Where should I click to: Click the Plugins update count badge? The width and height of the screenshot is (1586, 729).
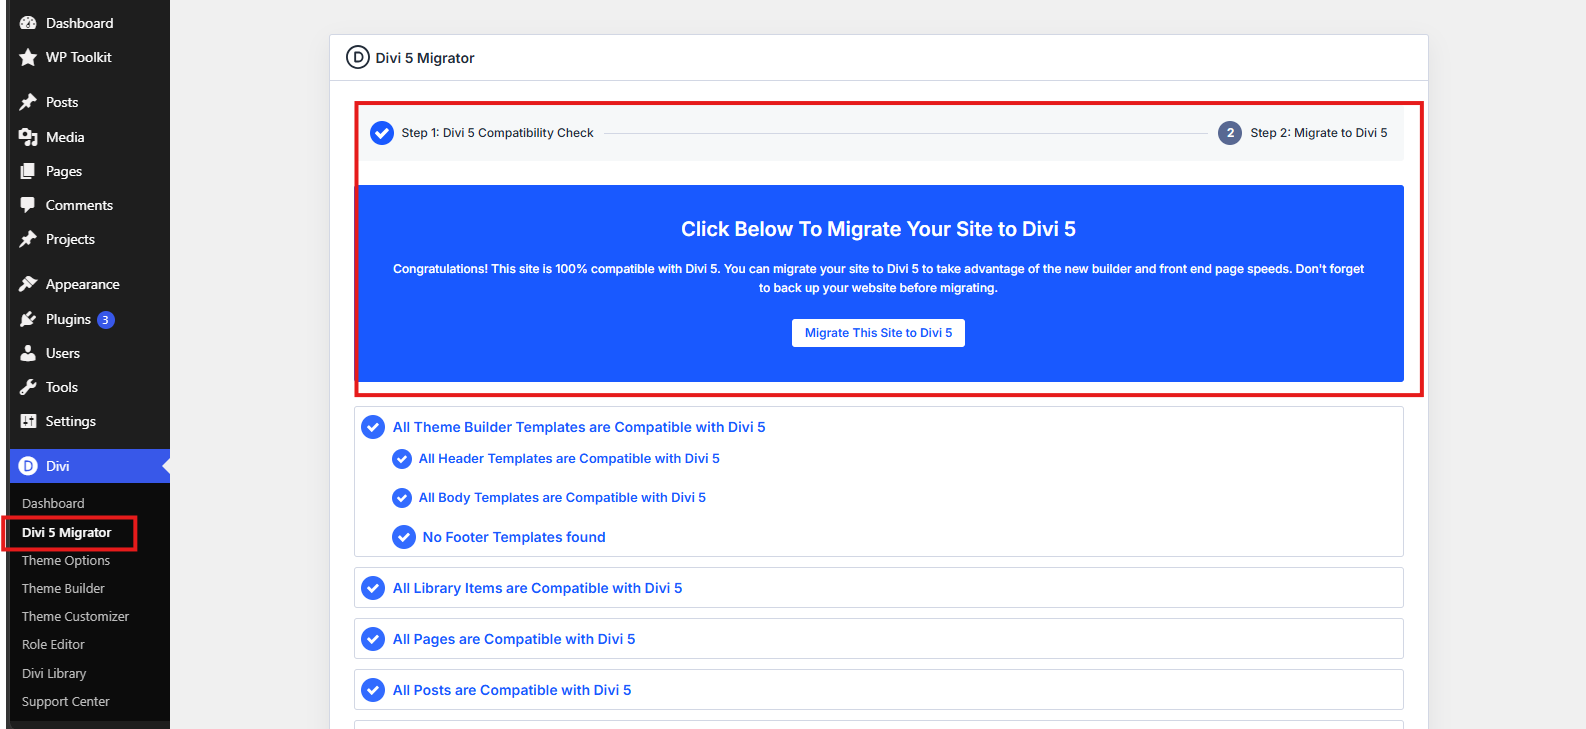(106, 320)
